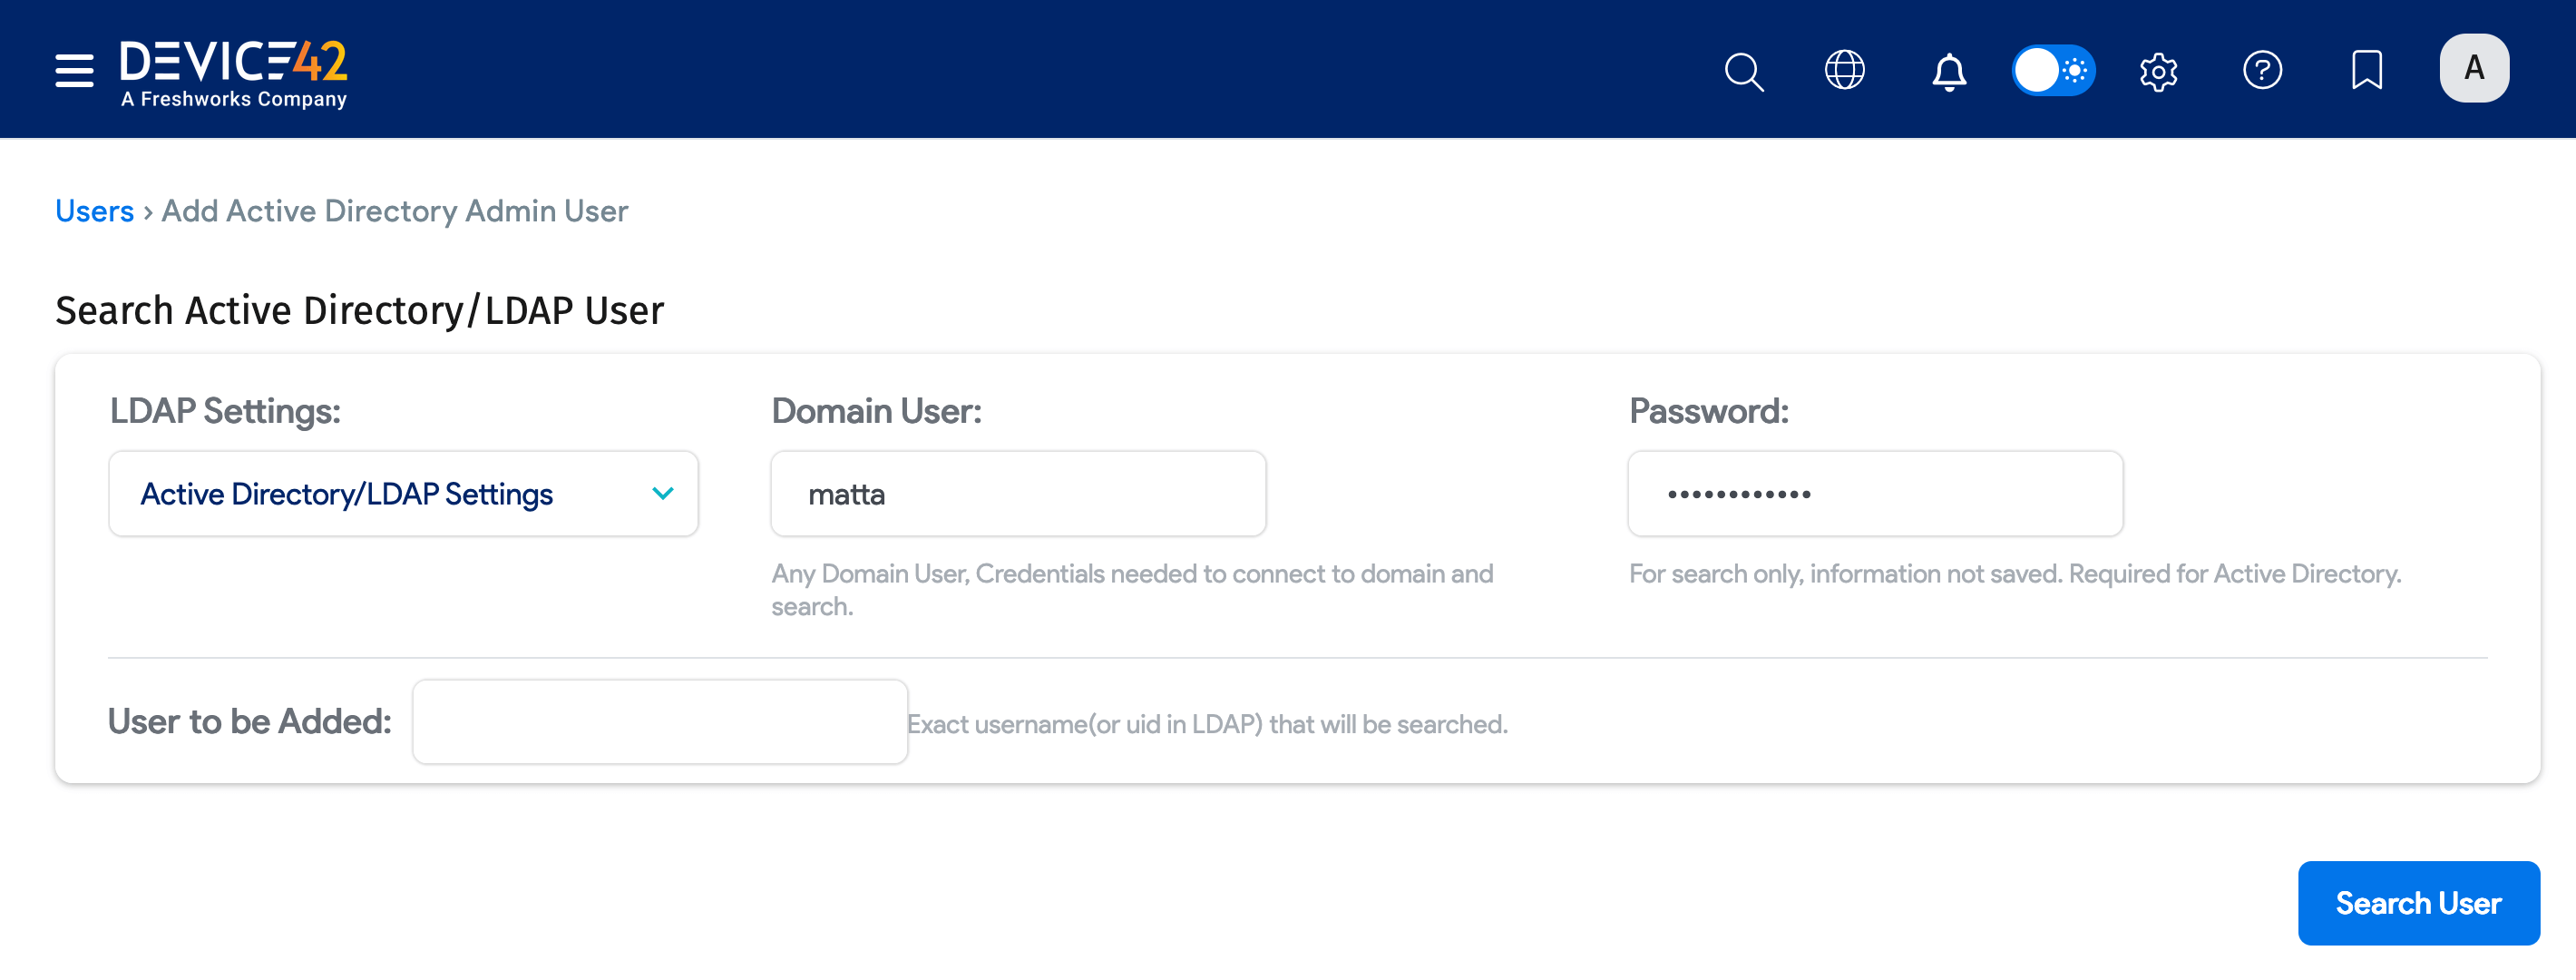Click inside the Password field

pyautogui.click(x=1875, y=493)
